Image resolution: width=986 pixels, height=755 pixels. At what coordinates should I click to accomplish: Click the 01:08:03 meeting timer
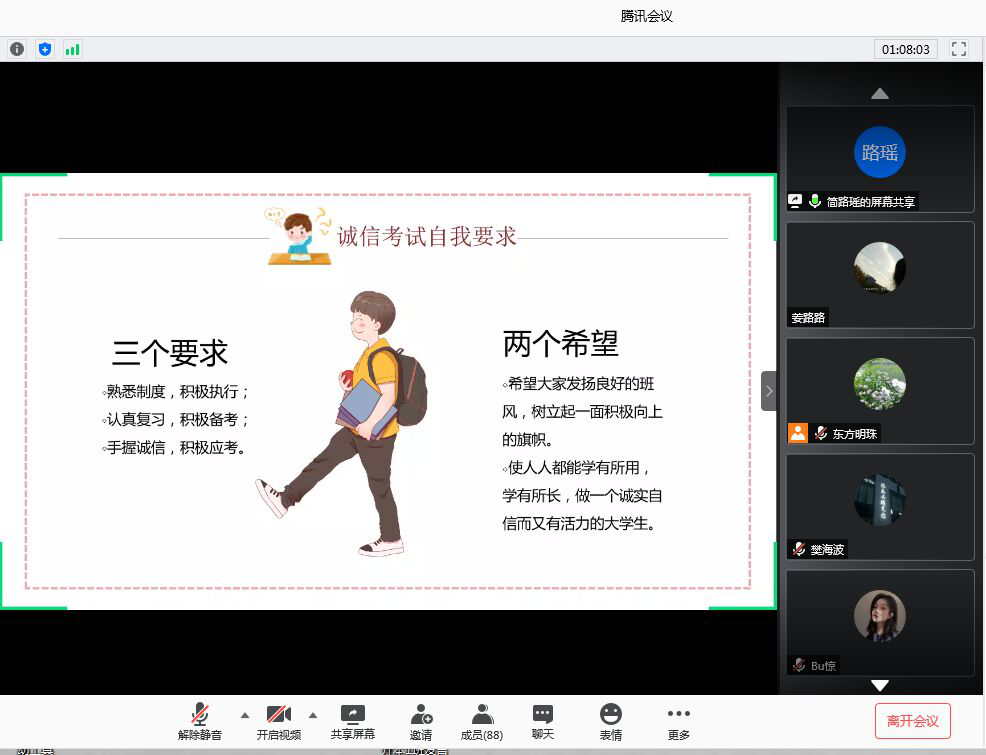coord(905,49)
